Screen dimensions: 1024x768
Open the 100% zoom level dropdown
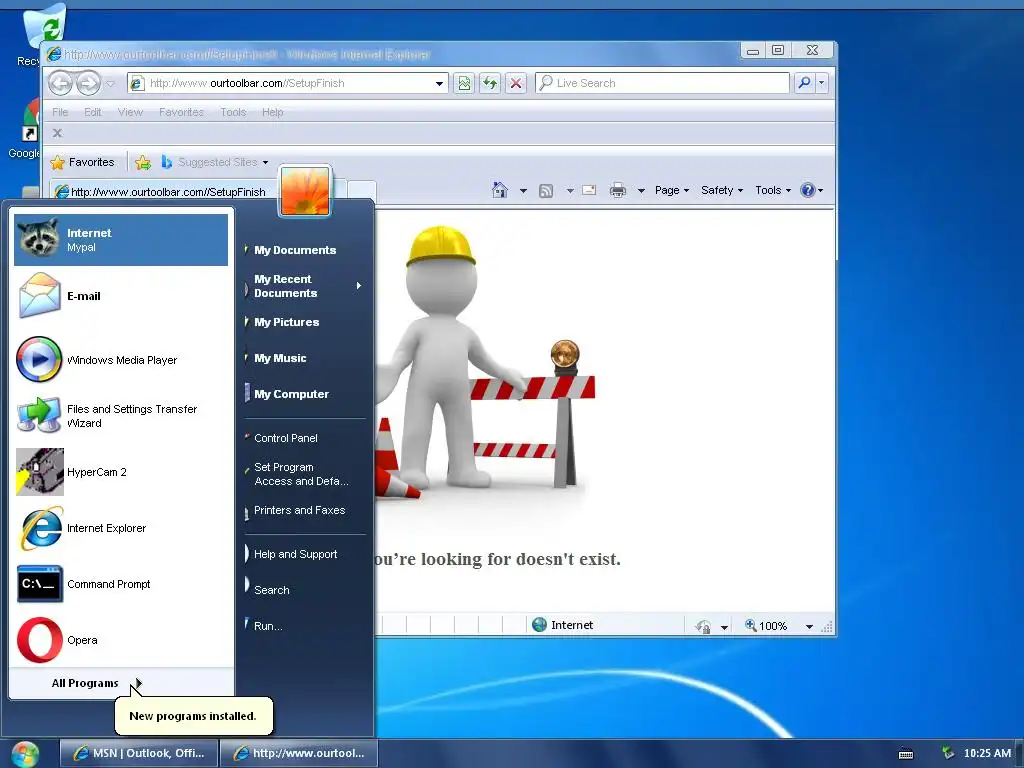click(809, 626)
